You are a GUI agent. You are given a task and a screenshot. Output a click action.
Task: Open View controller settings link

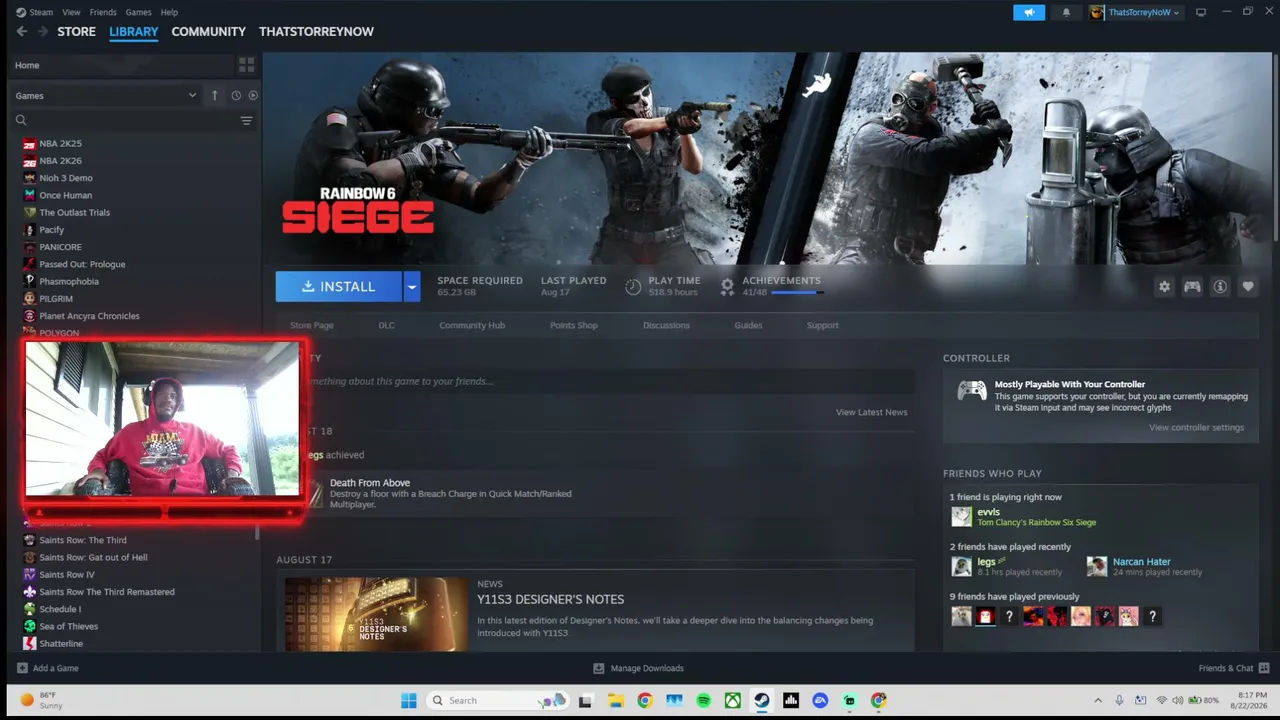point(1196,428)
